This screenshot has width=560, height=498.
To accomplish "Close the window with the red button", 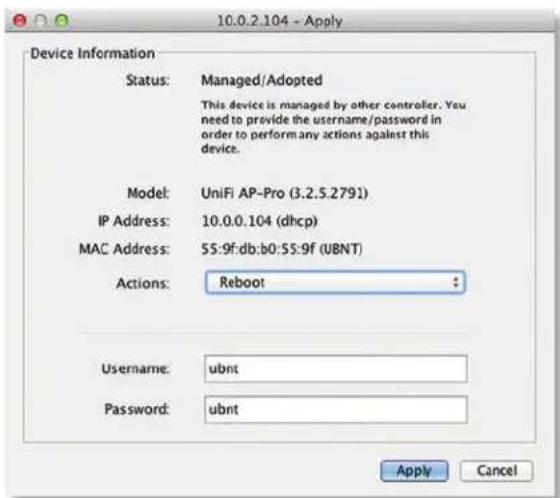I will point(20,20).
